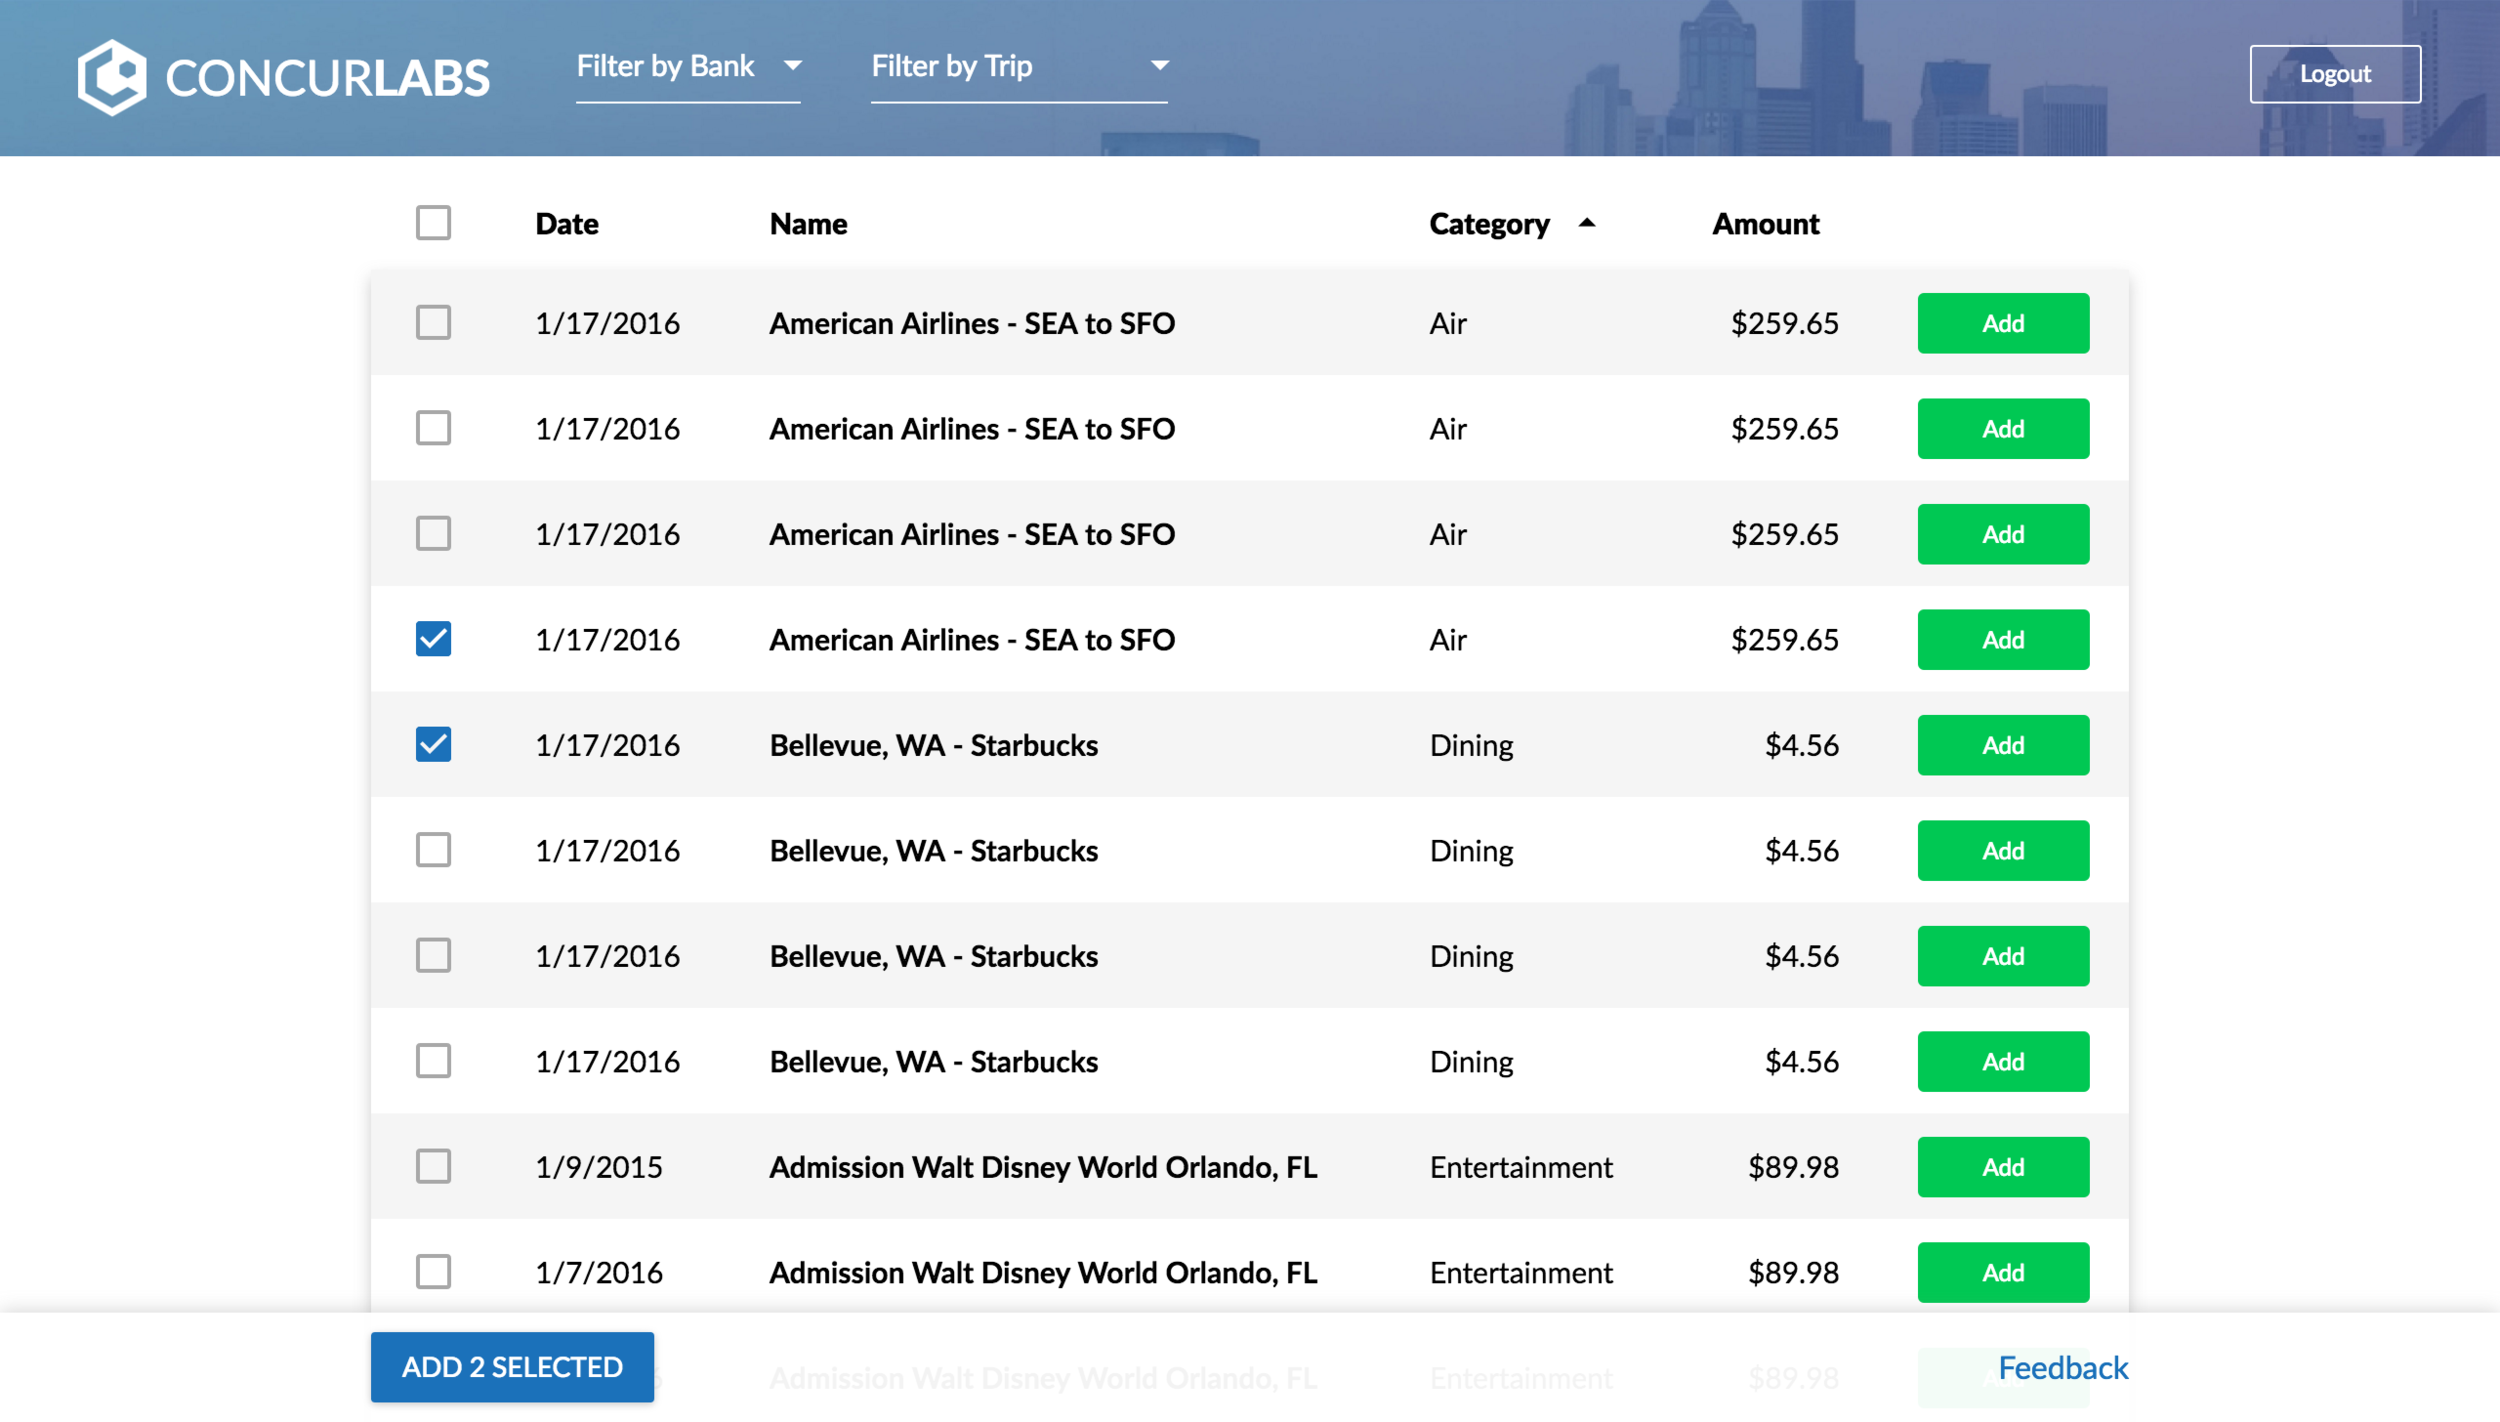This screenshot has height=1422, width=2500.
Task: Click the ConcurLabs hexagon logo icon
Action: point(112,77)
